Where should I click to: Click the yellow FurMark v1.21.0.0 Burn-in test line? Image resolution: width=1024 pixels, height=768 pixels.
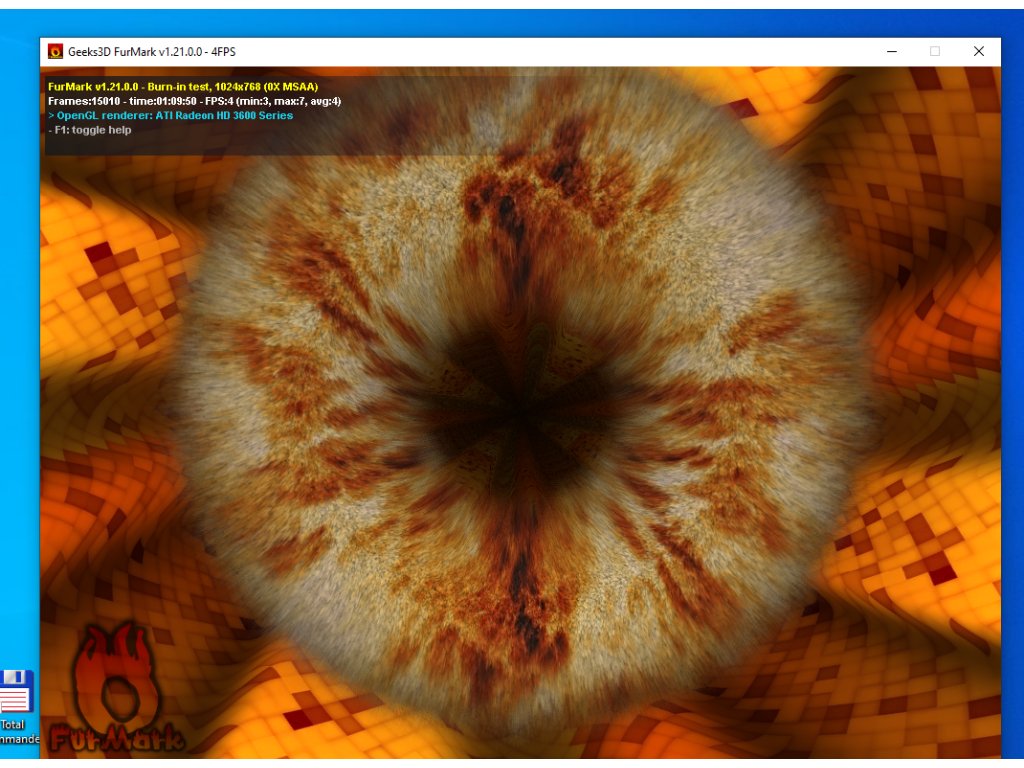(x=183, y=87)
